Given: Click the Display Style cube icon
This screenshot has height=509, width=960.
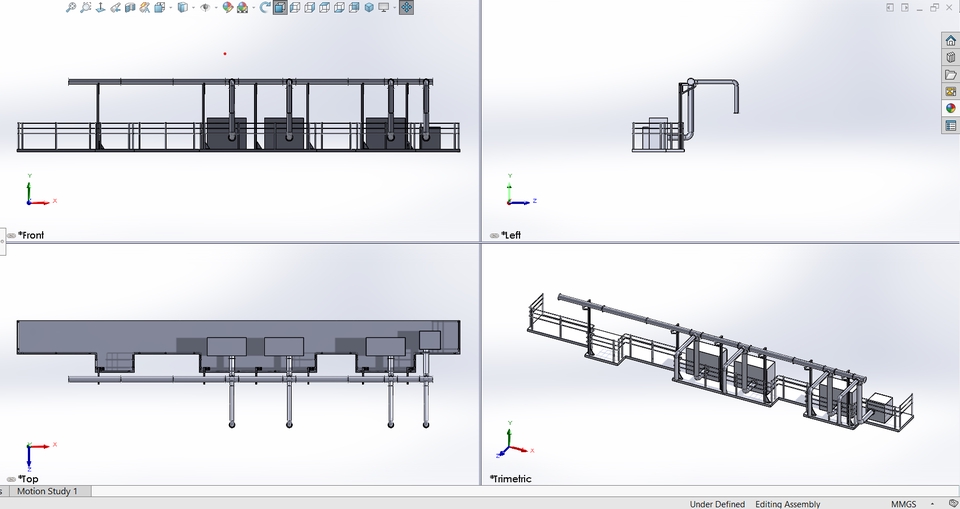Looking at the screenshot, I should tap(182, 7).
